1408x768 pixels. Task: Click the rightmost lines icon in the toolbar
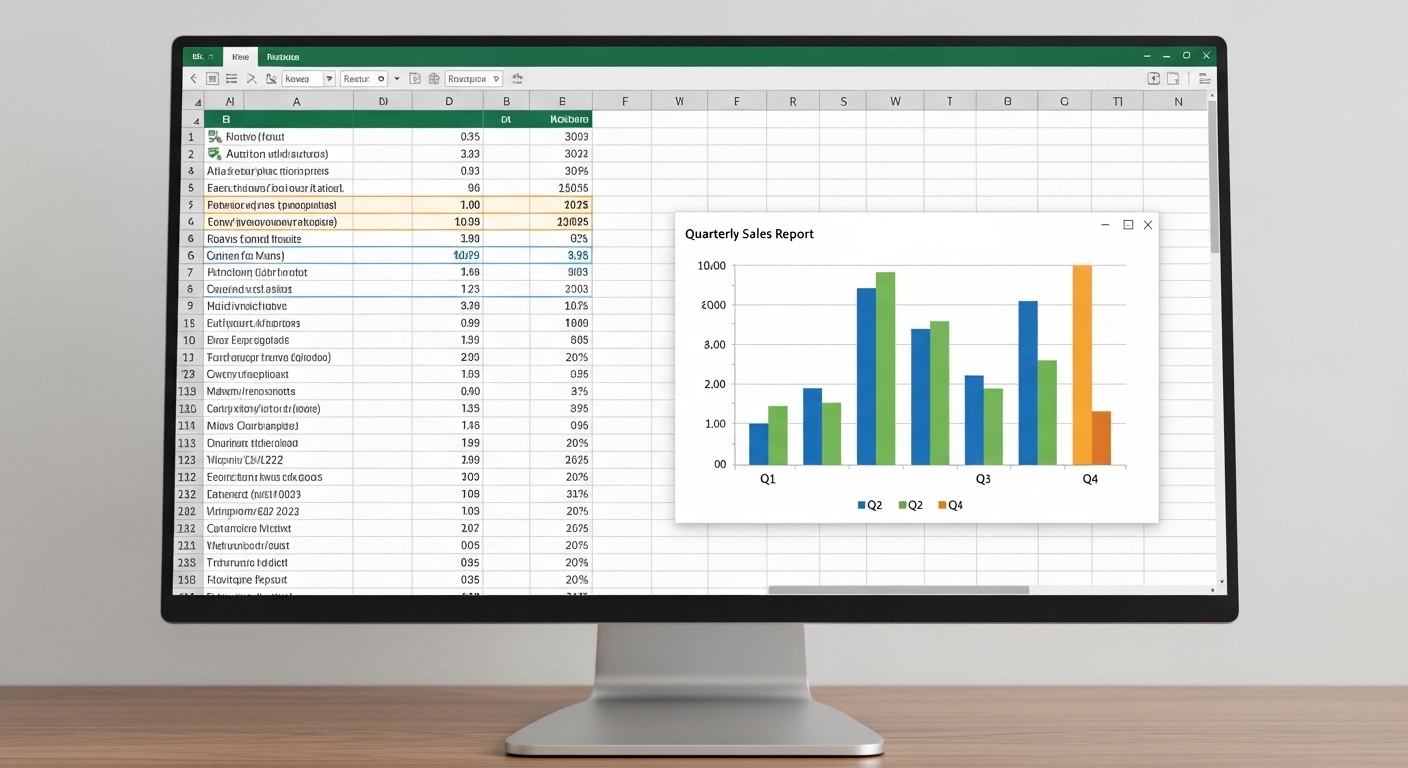click(1204, 78)
